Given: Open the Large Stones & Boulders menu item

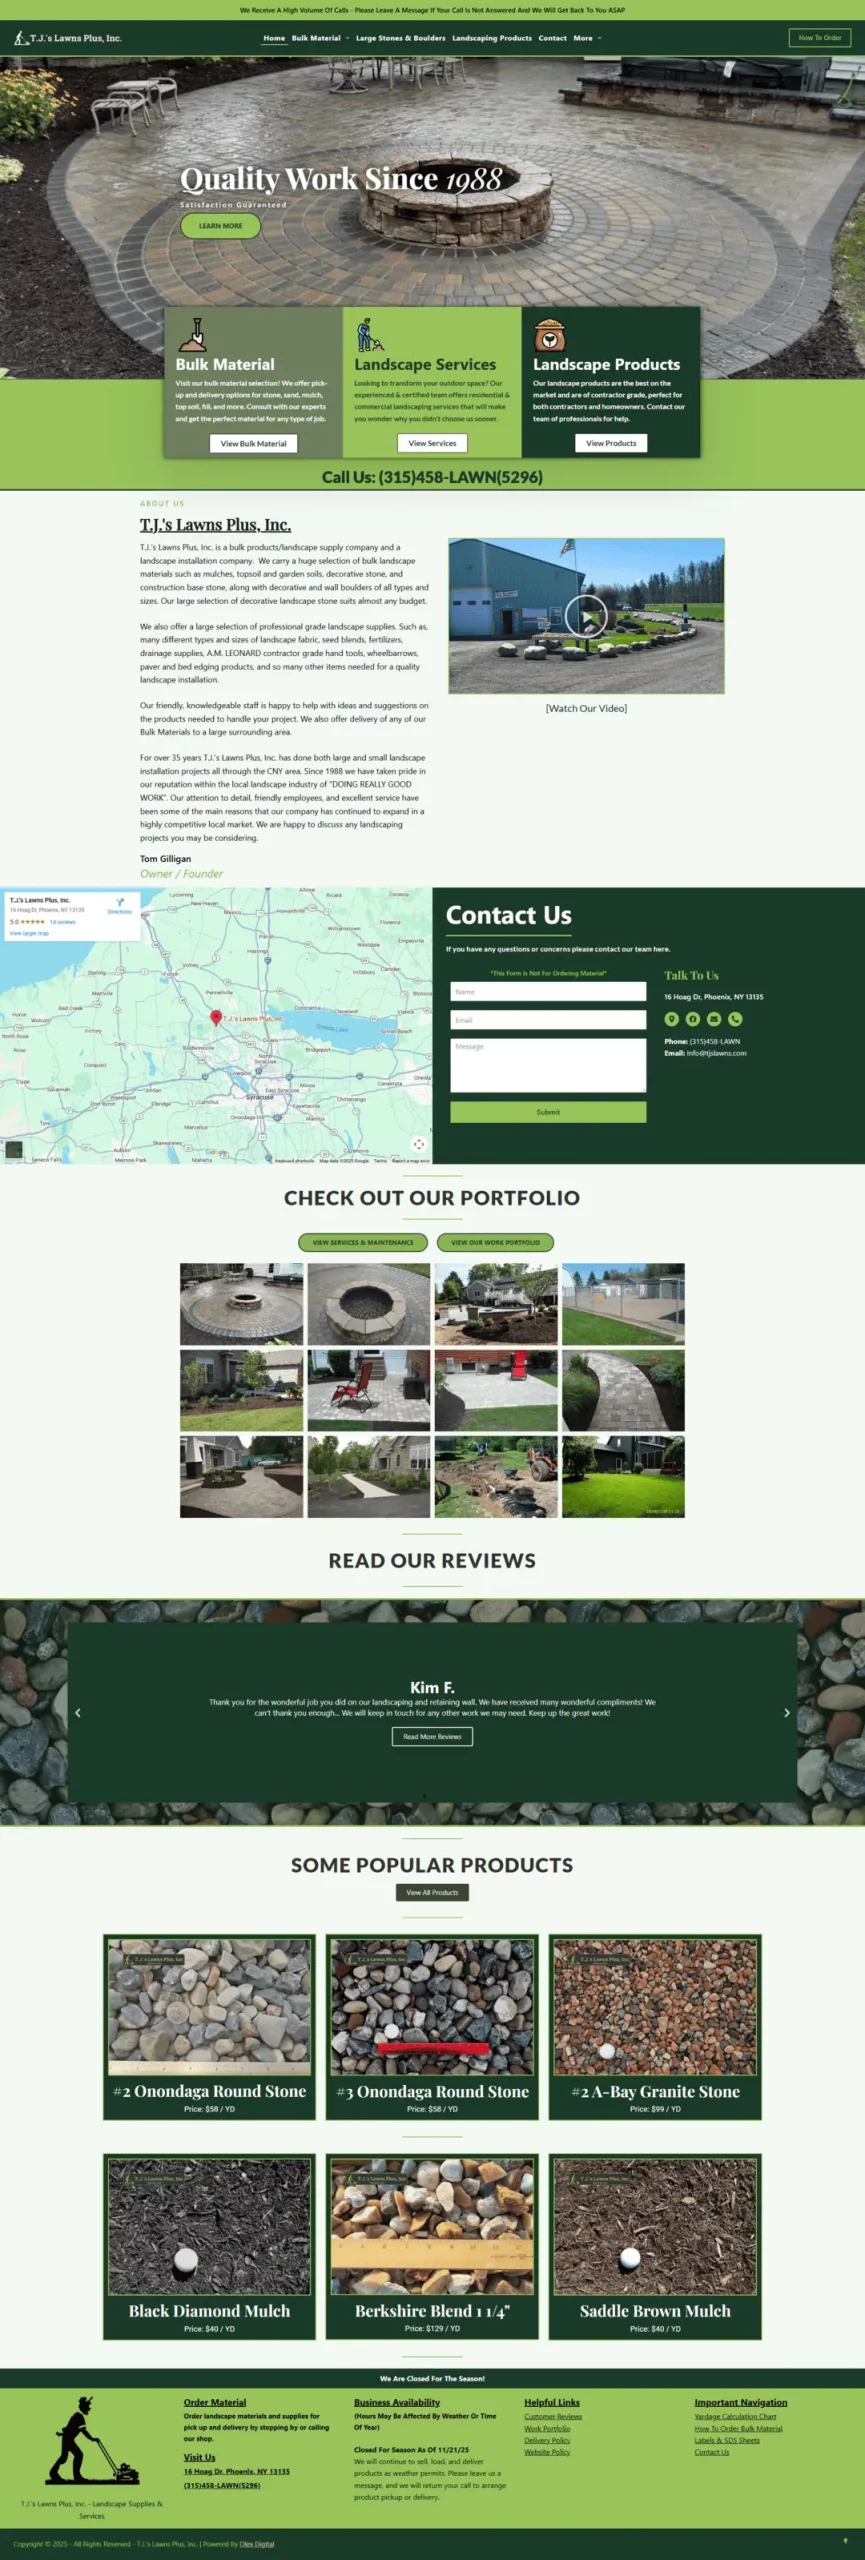Looking at the screenshot, I should (x=400, y=38).
